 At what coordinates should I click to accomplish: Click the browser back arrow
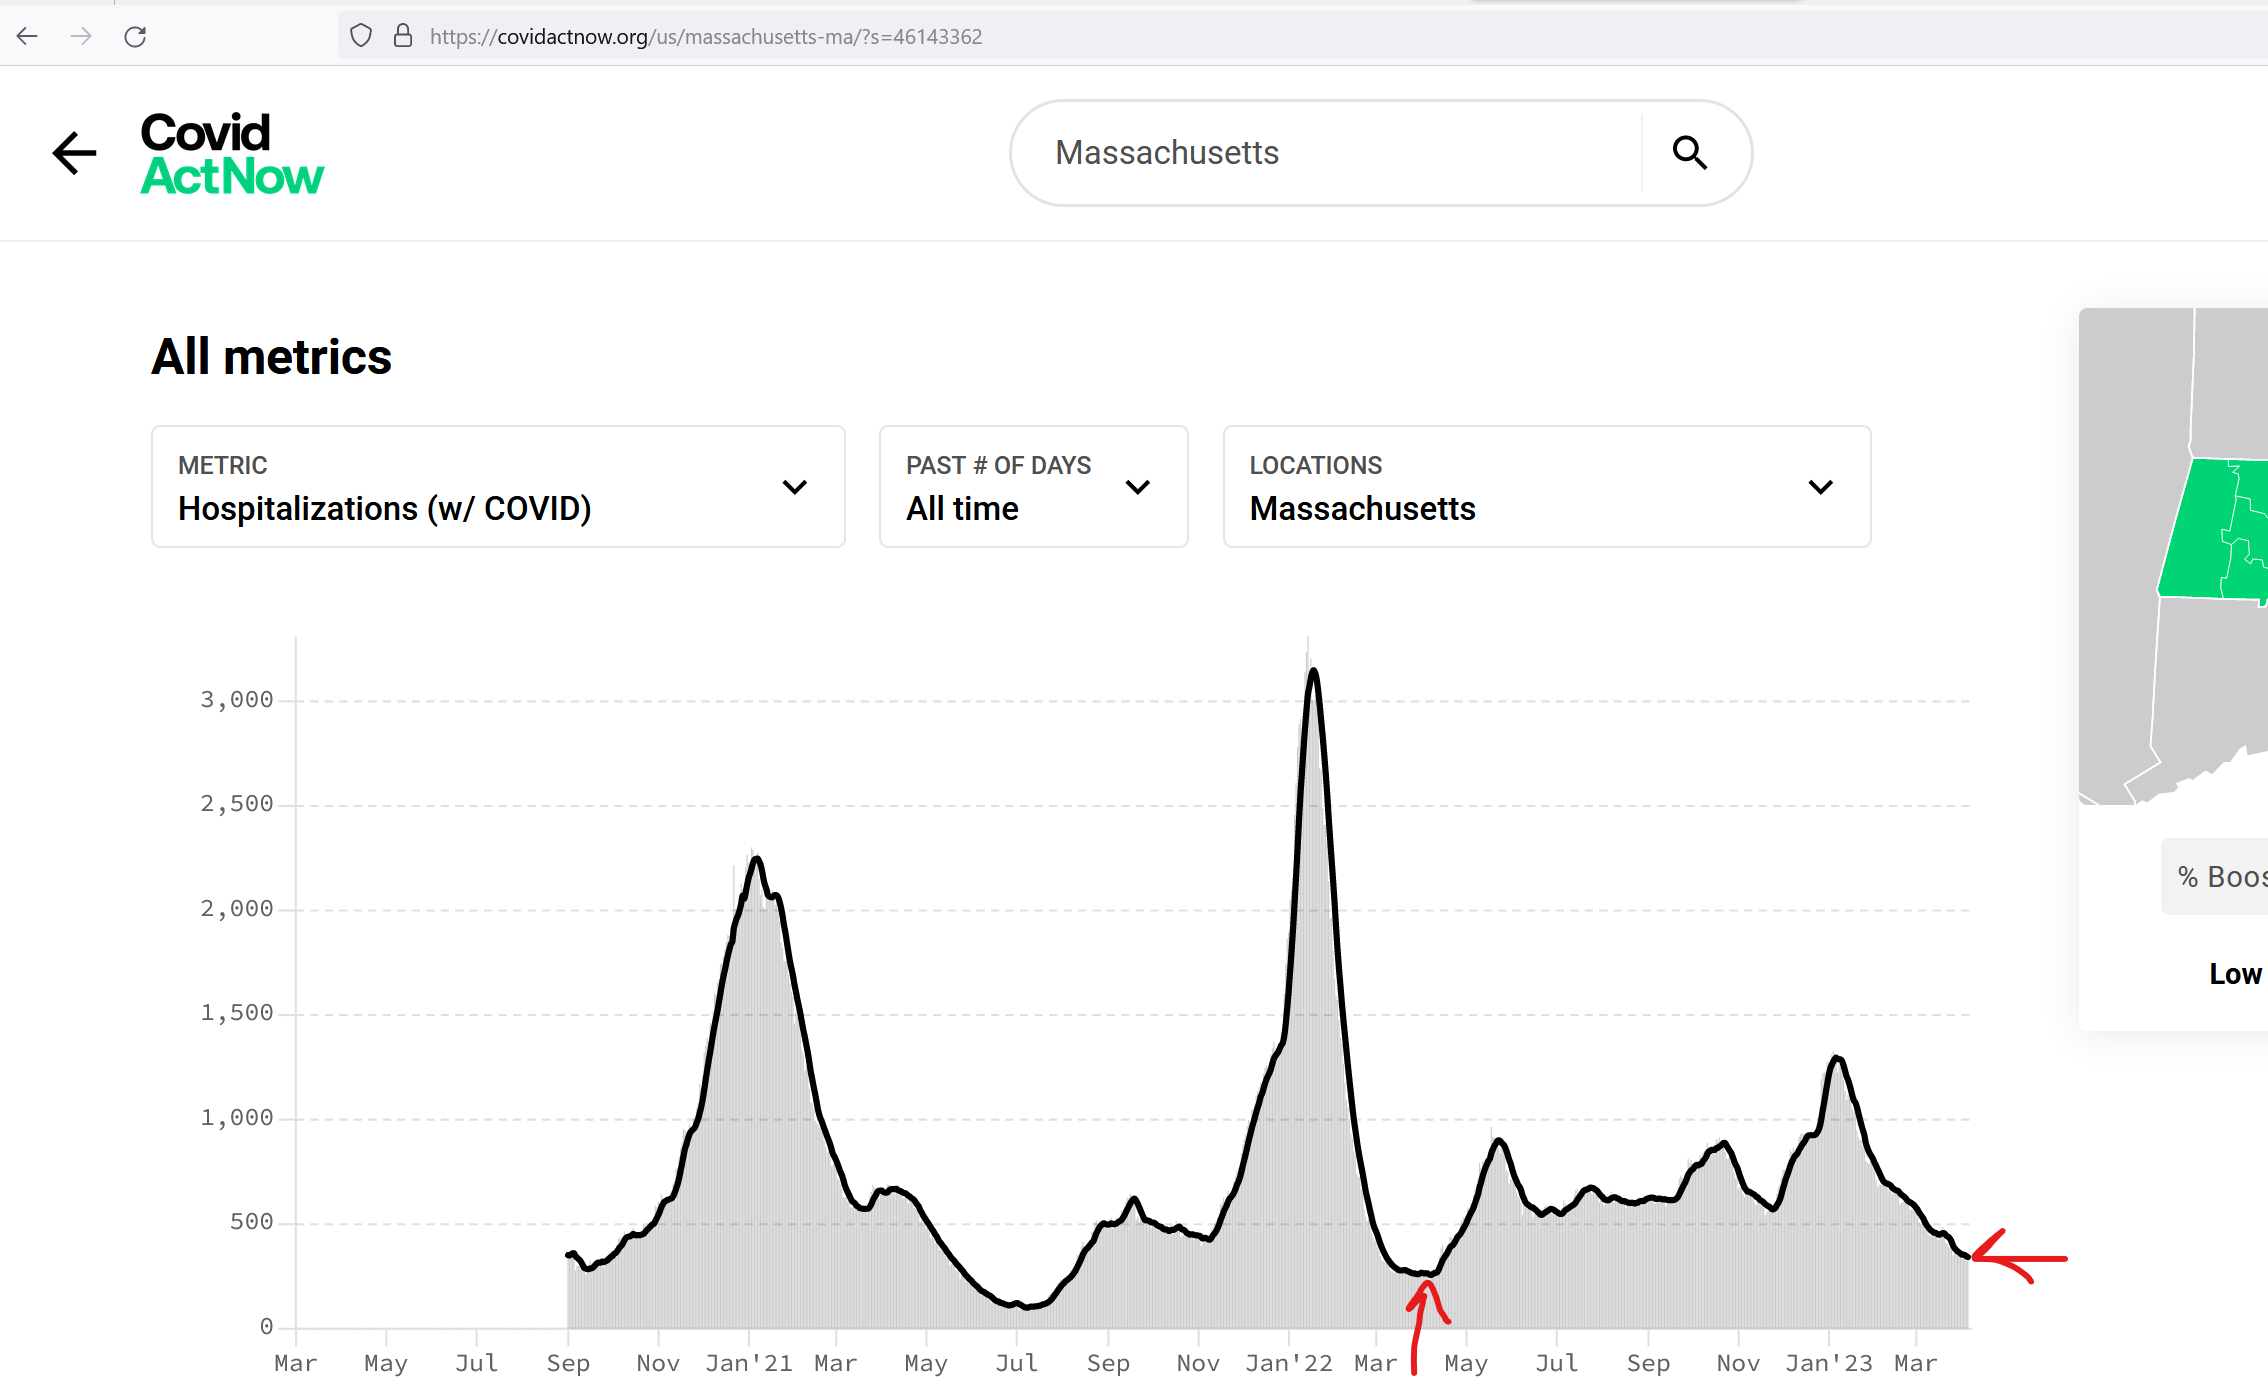(27, 37)
